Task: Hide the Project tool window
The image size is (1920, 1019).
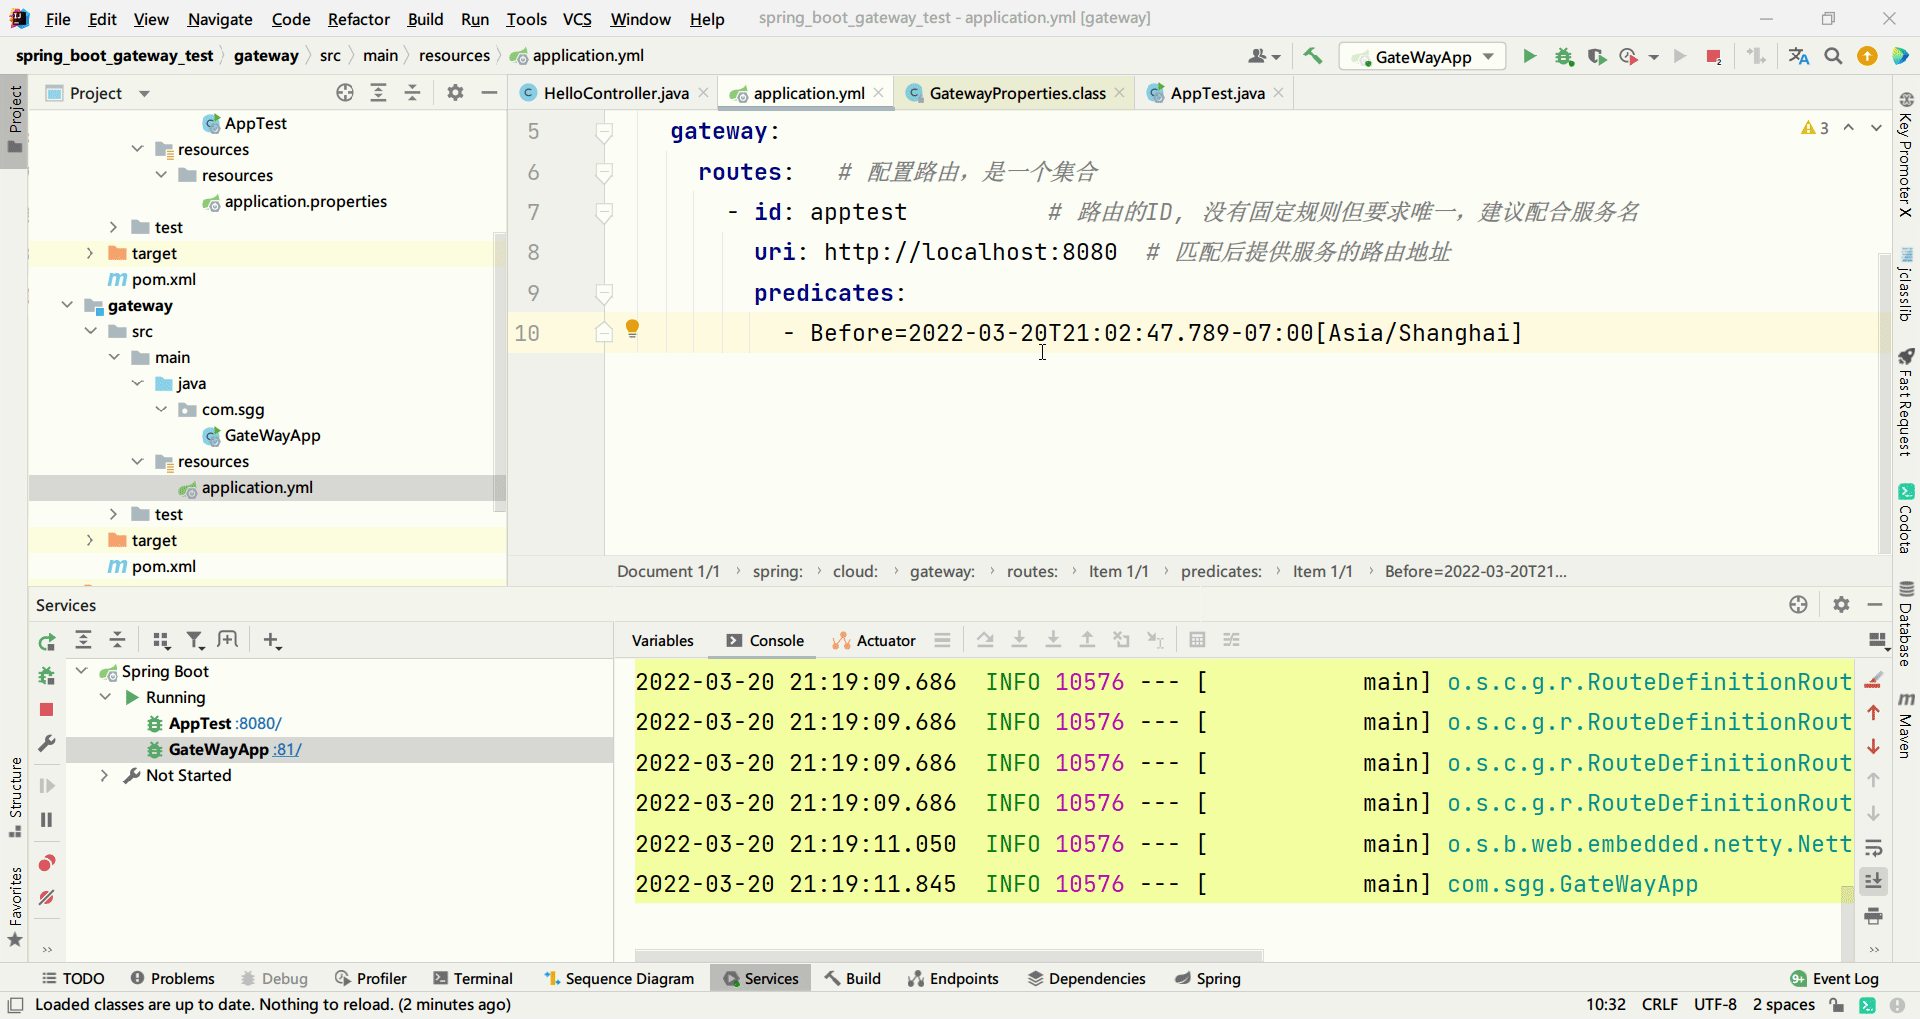Action: click(x=489, y=93)
